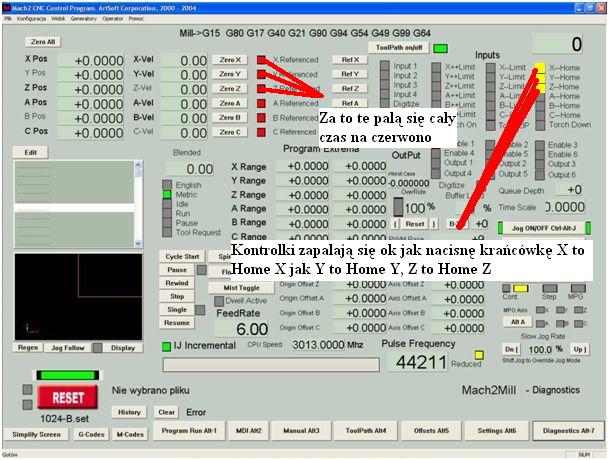Click the Output 4 indicator LED
Image resolution: width=609 pixels, height=460 pixels.
(x=436, y=173)
